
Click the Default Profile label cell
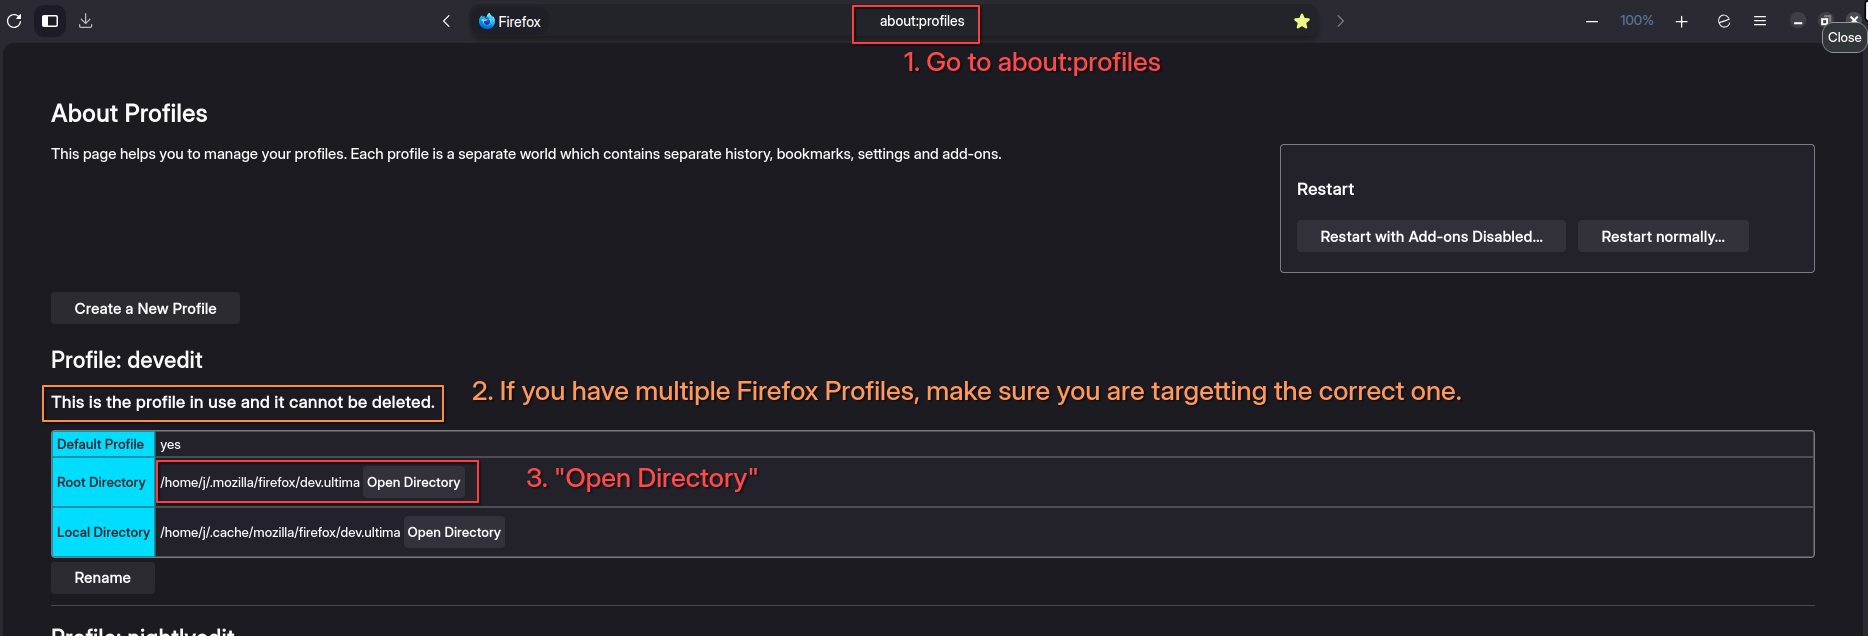click(103, 444)
